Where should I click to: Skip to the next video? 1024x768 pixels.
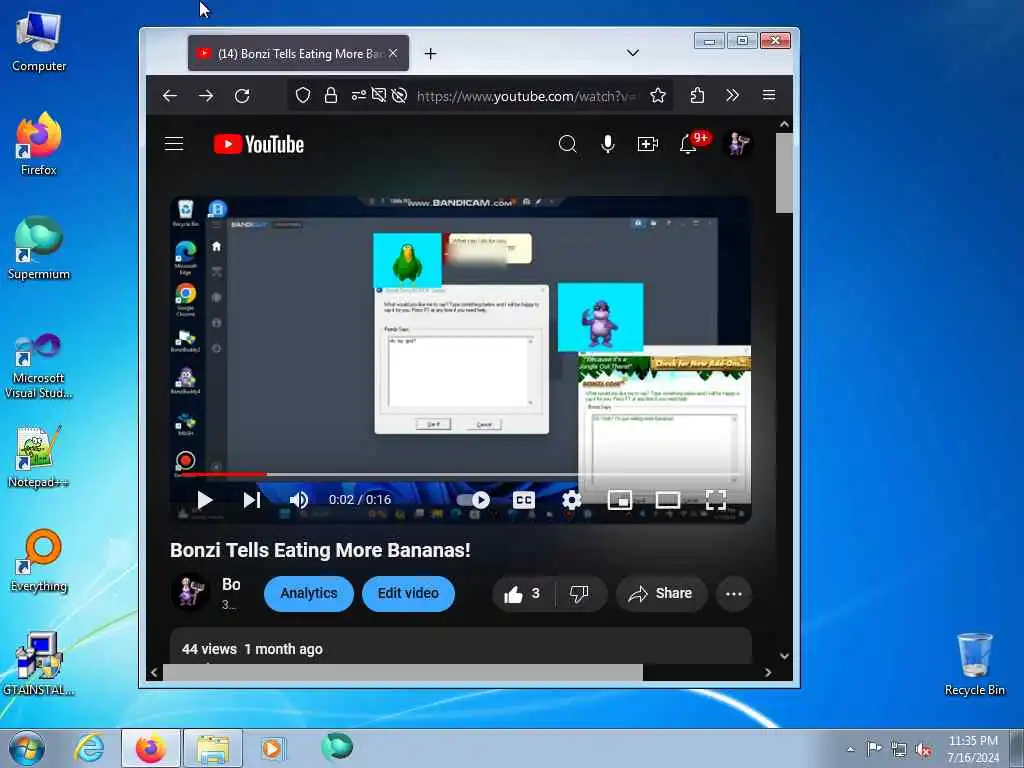pos(251,500)
